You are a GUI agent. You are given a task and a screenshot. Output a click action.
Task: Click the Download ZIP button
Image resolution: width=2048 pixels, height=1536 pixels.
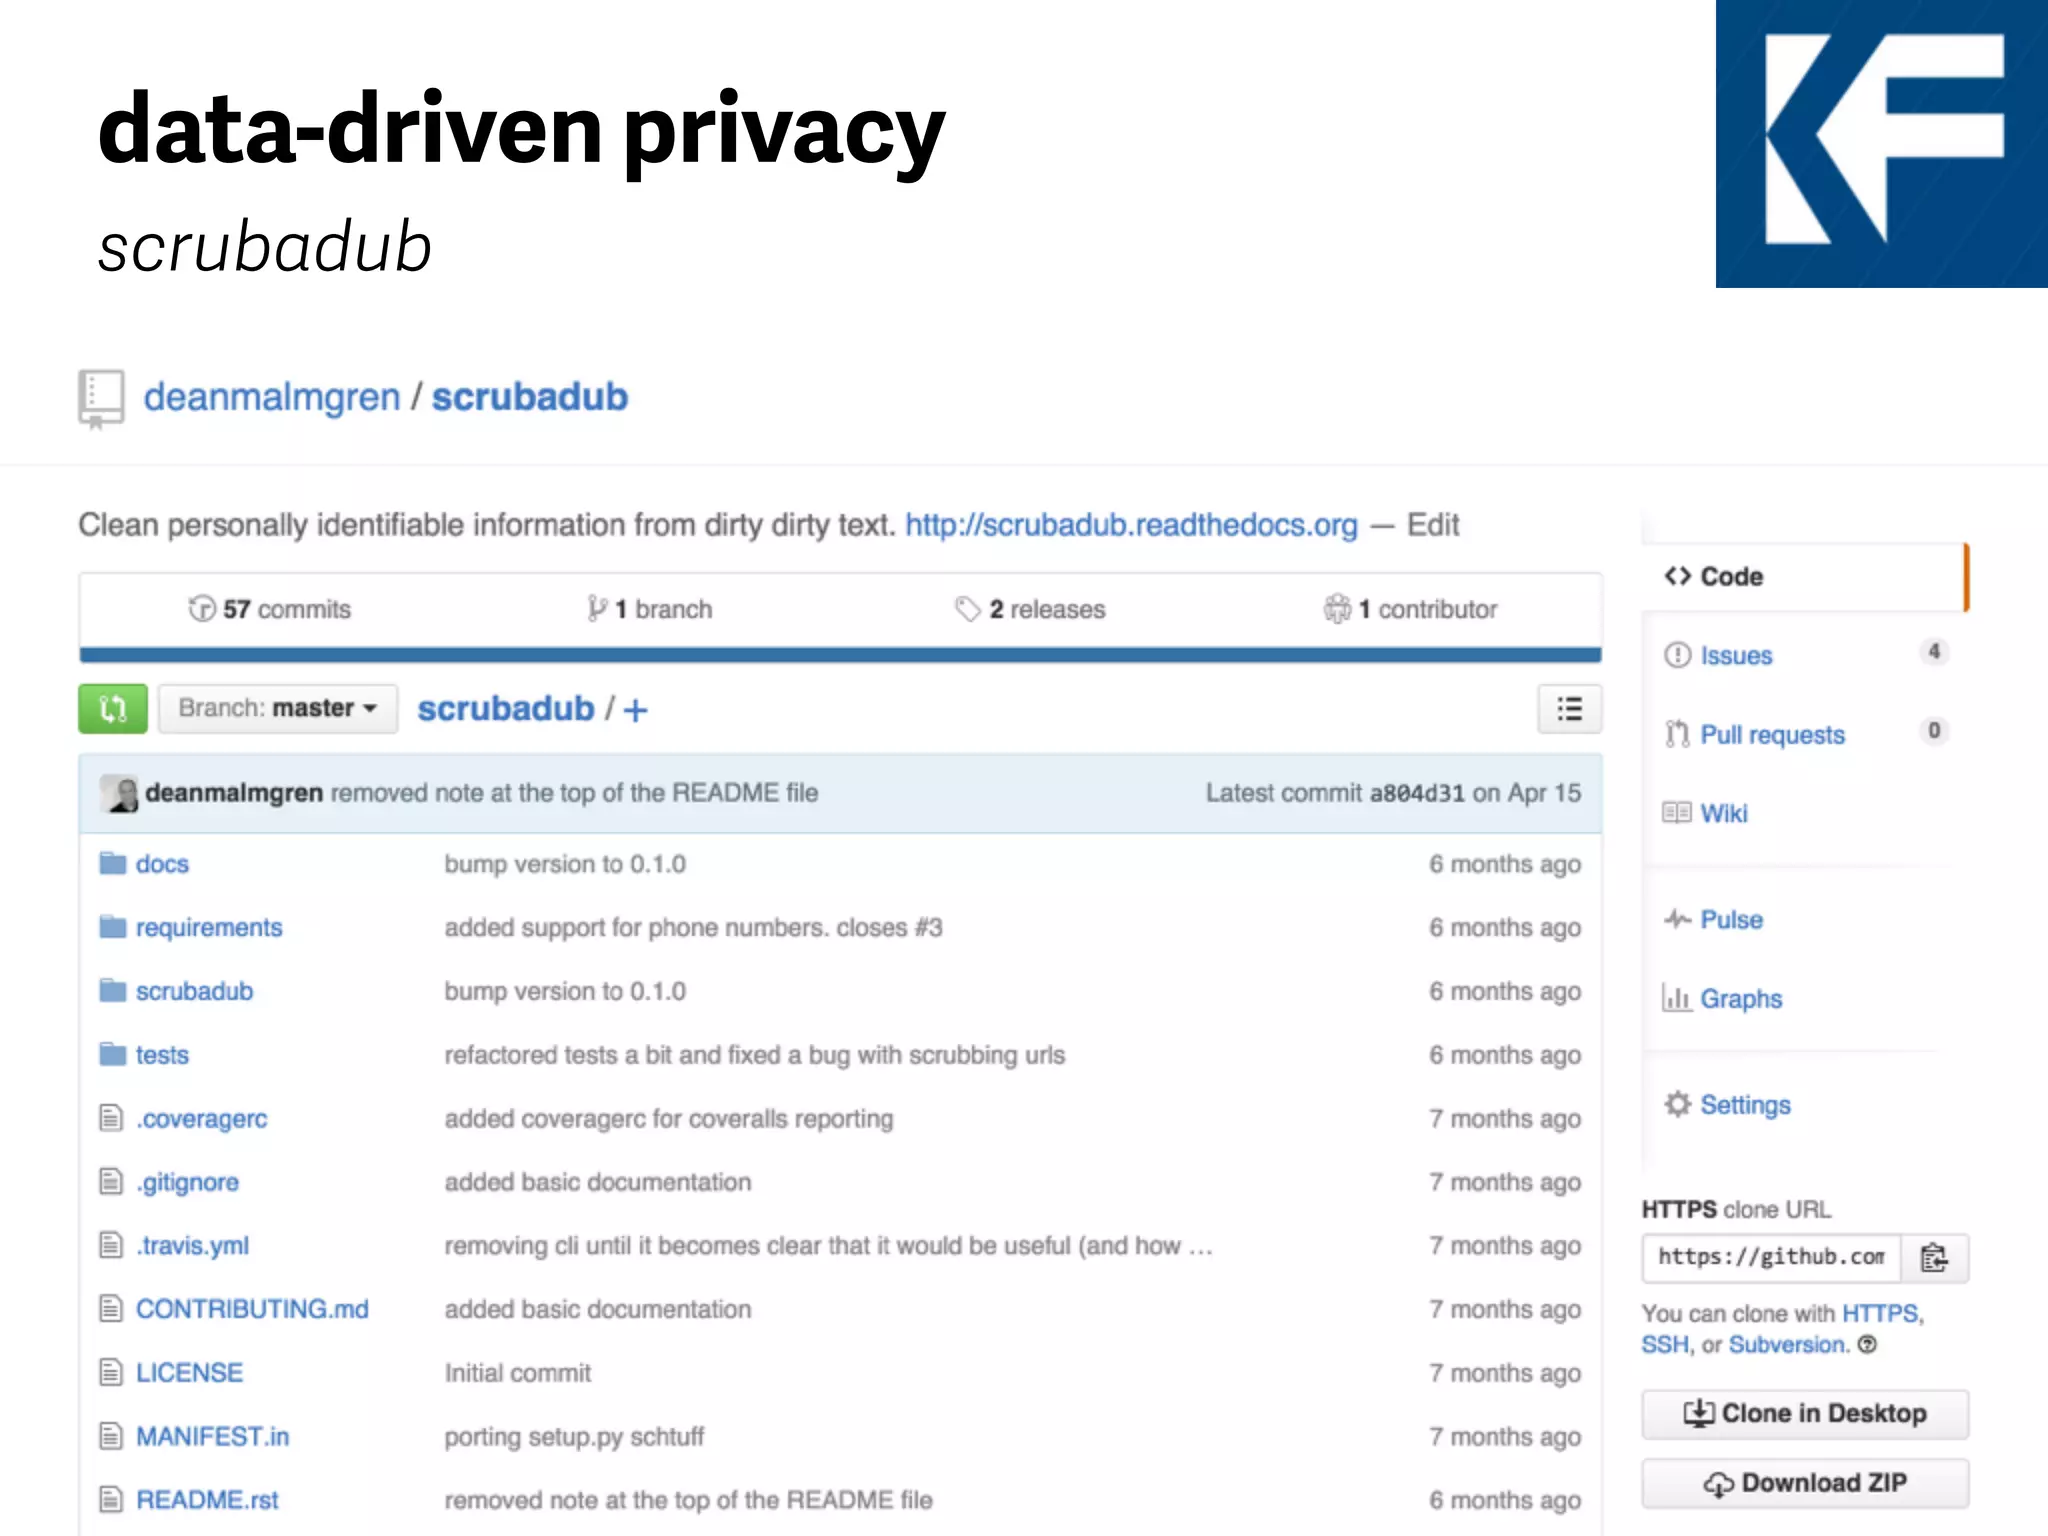pos(1805,1483)
